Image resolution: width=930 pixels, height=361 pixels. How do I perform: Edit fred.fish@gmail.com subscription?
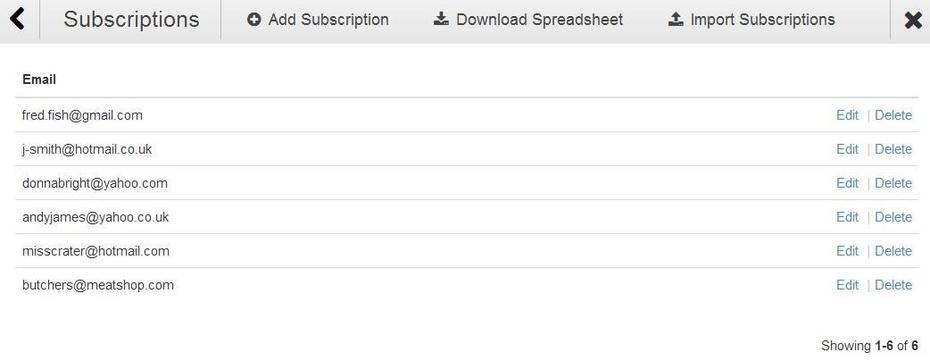coord(847,116)
